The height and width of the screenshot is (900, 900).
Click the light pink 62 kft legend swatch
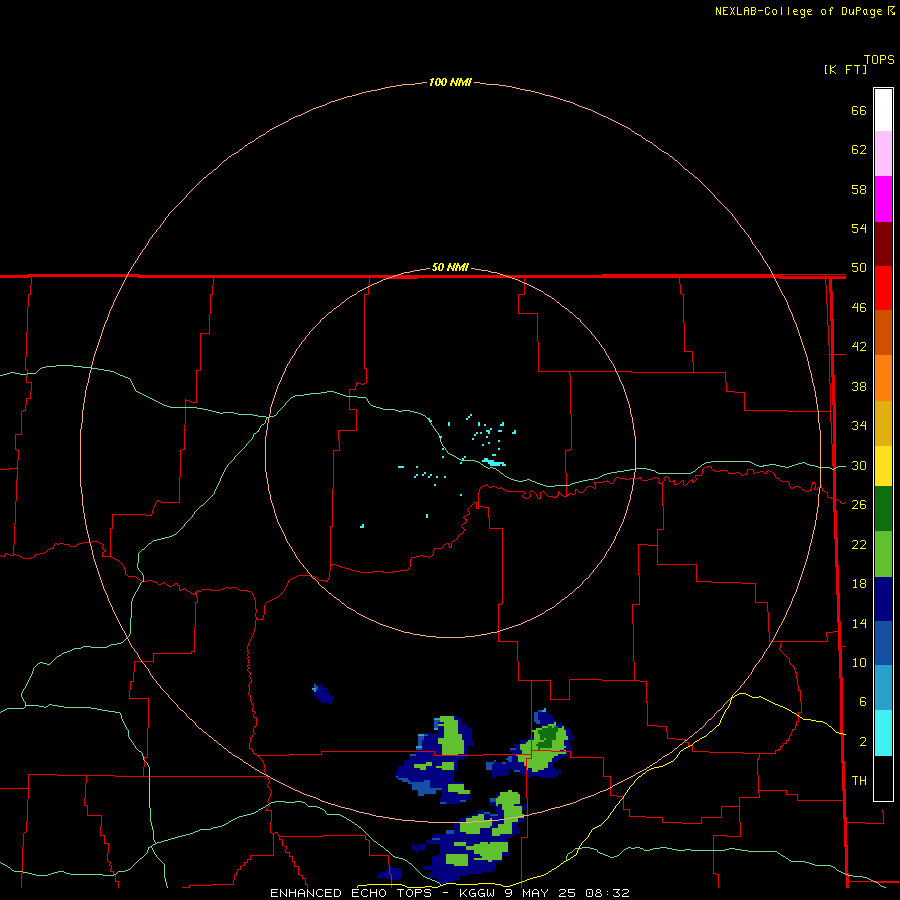click(x=883, y=153)
